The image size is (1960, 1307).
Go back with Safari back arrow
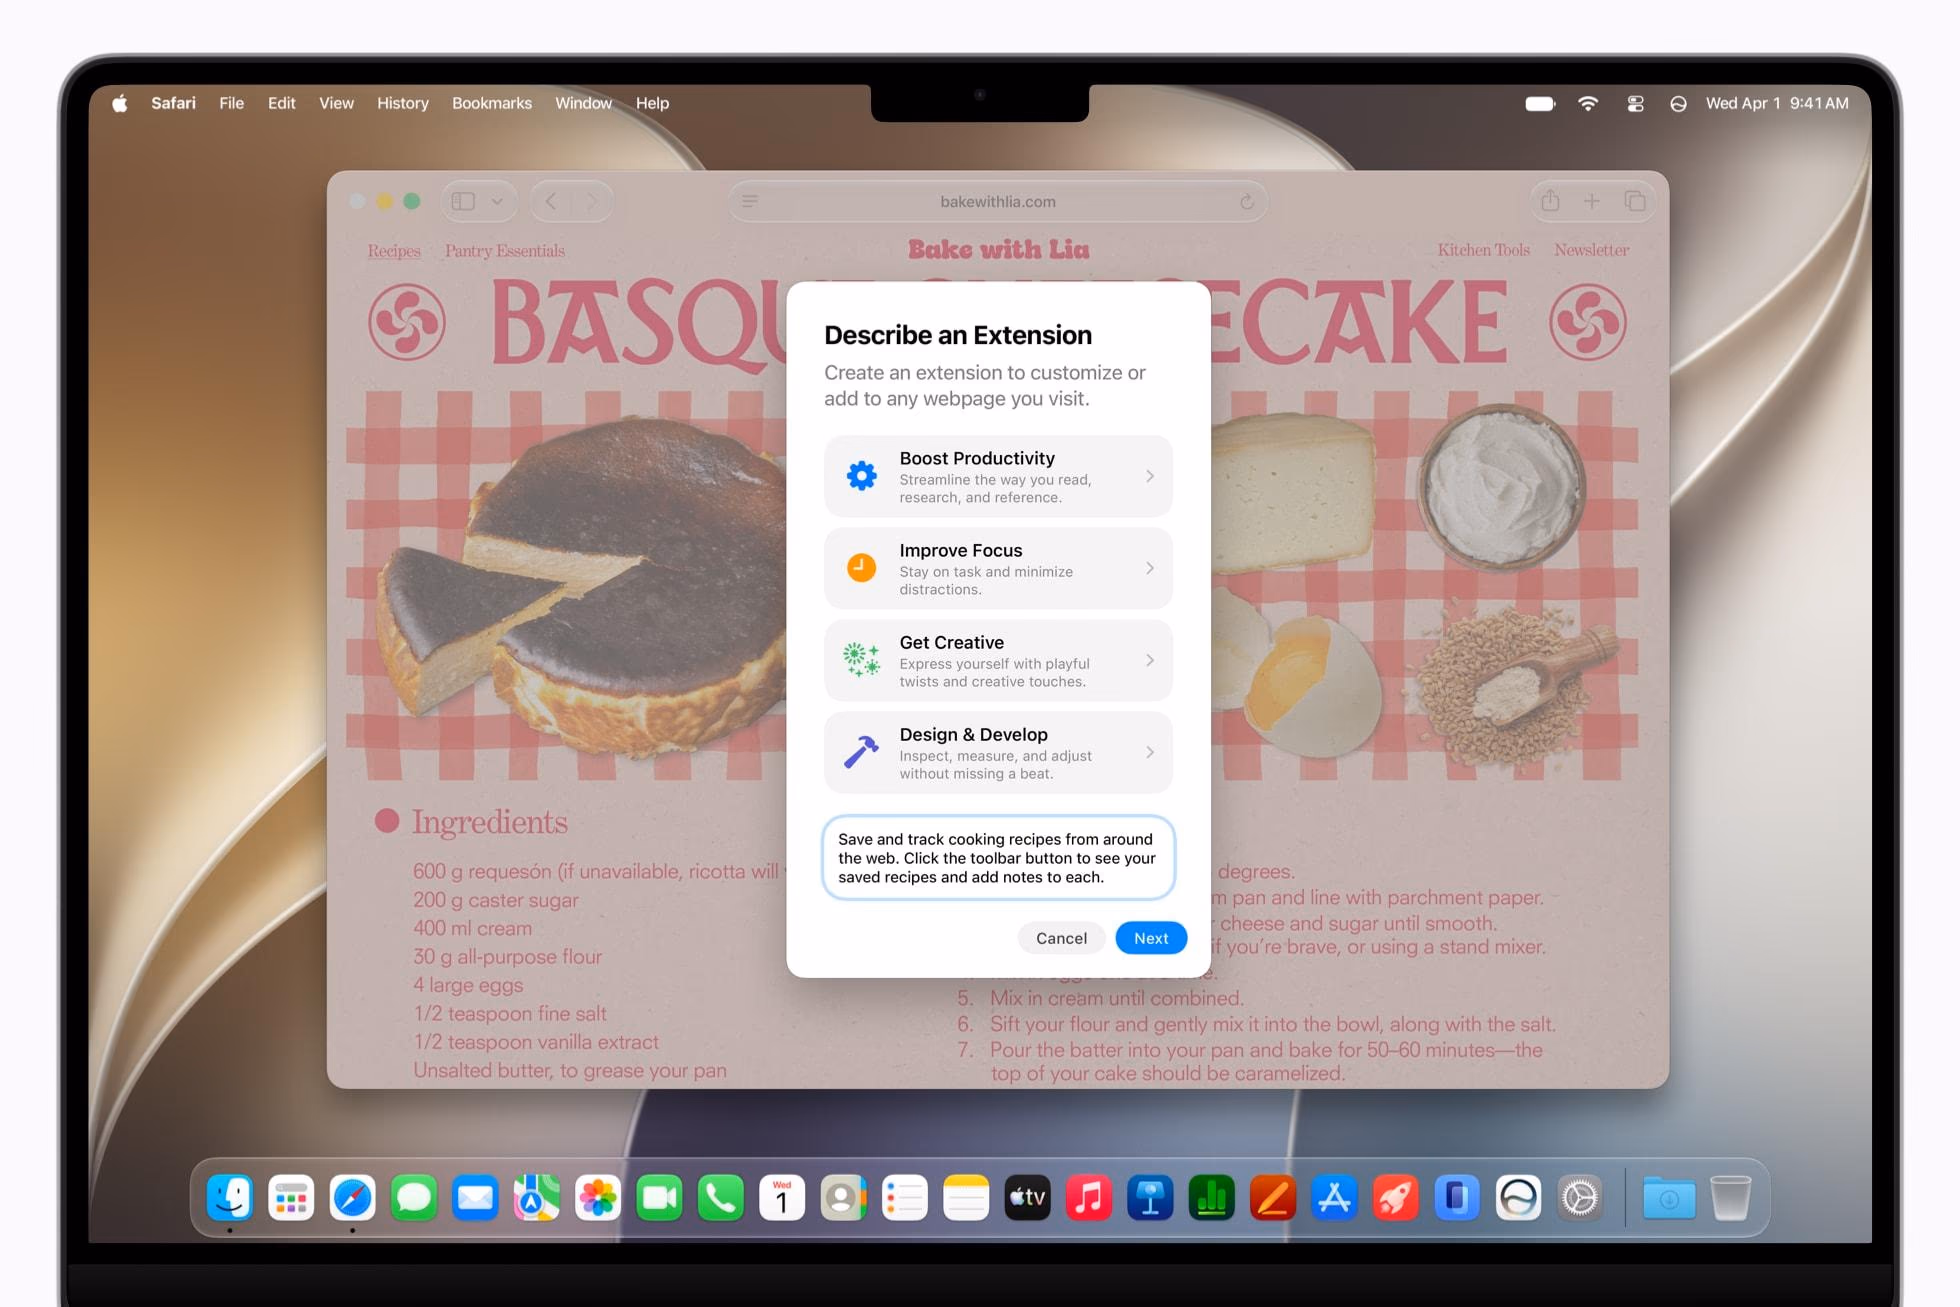pos(551,201)
